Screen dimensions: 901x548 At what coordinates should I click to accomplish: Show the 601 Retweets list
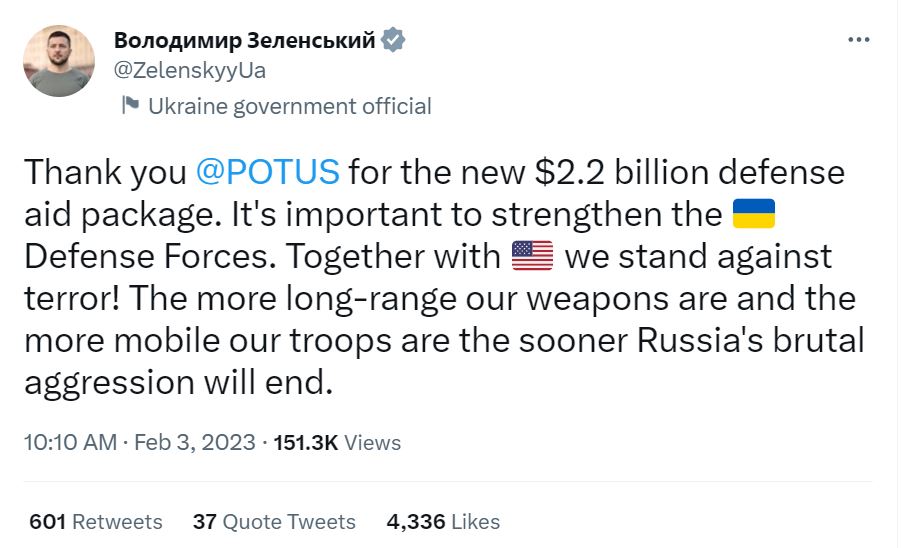coord(96,521)
